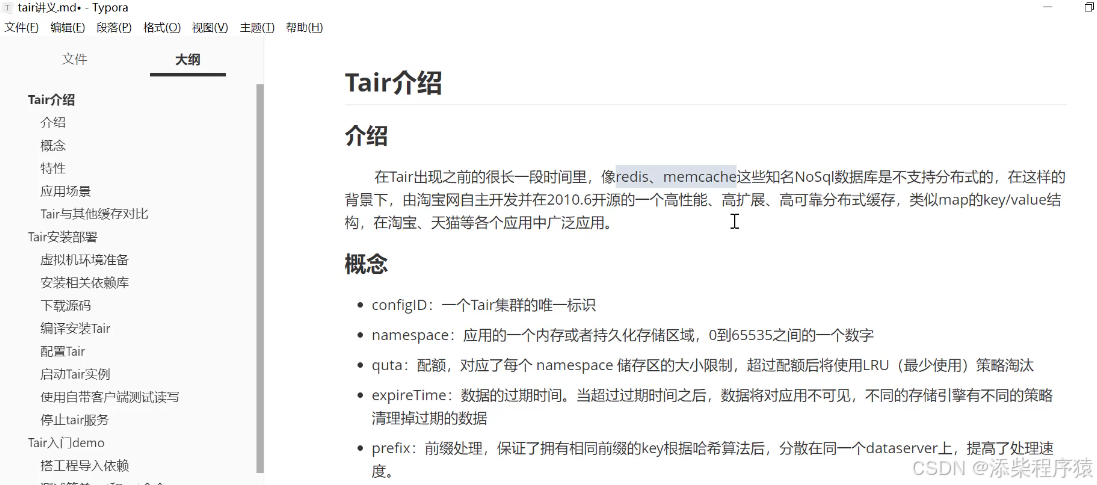Screen dimensions: 1097x485
Task: Click the configID bullet line
Action: [483, 305]
